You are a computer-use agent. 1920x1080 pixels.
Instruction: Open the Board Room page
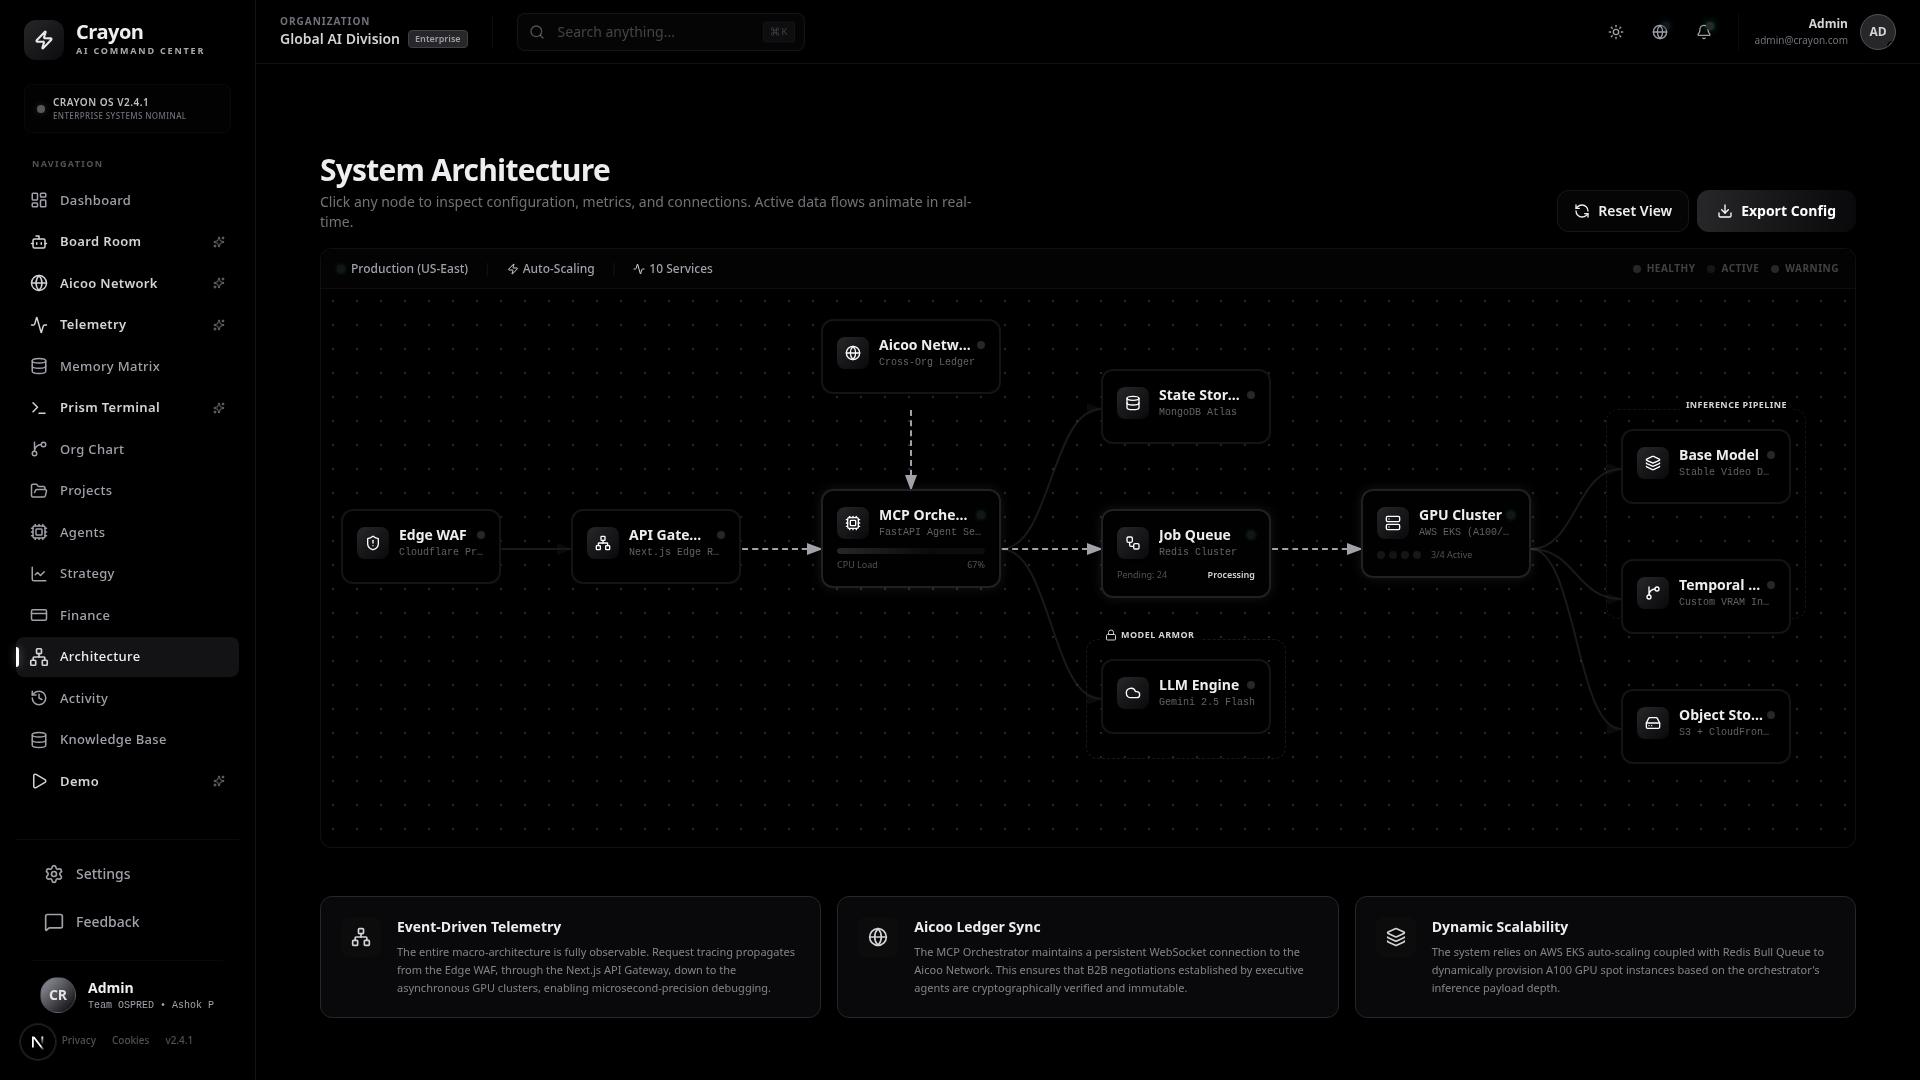tap(127, 242)
